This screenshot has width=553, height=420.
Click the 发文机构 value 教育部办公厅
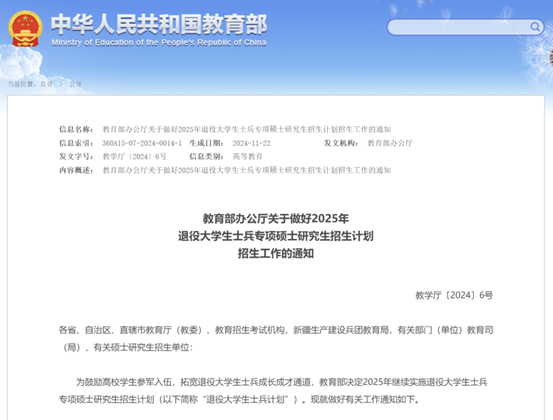(x=390, y=143)
